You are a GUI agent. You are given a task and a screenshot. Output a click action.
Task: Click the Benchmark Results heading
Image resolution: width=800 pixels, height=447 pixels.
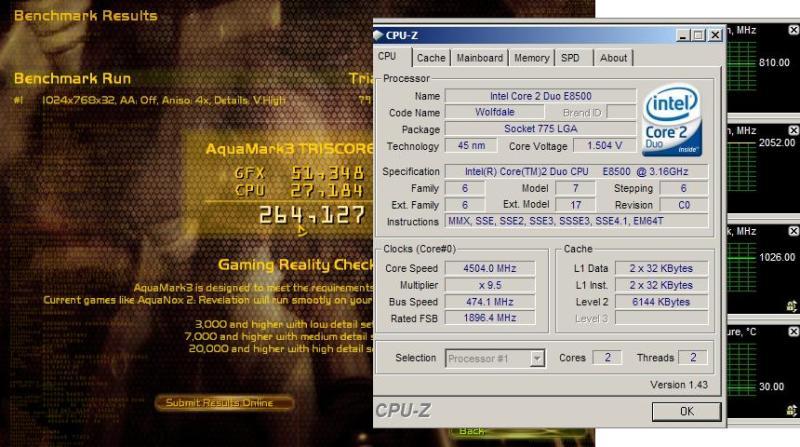tap(86, 16)
